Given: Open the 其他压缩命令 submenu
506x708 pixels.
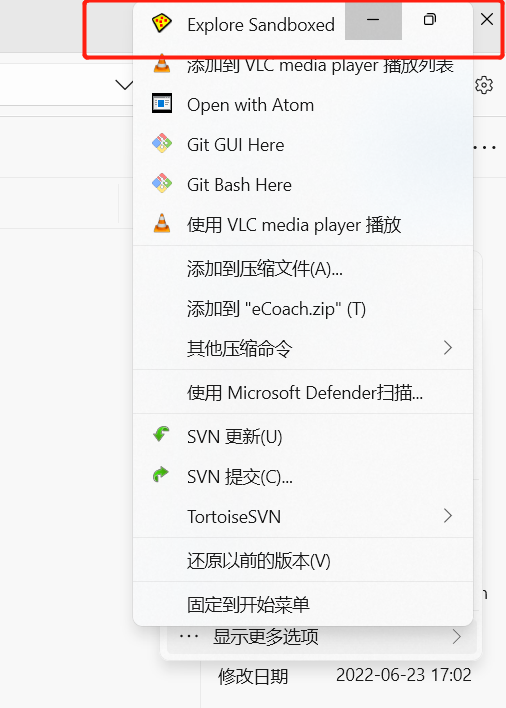Looking at the screenshot, I should (x=303, y=348).
